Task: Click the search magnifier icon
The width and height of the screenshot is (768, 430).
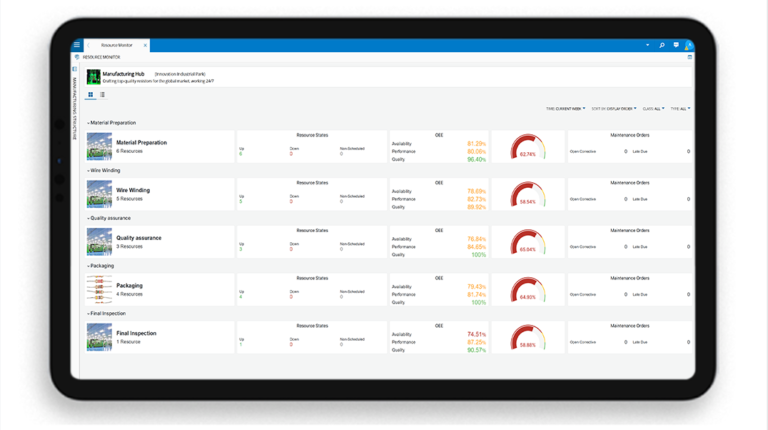Action: coord(662,45)
